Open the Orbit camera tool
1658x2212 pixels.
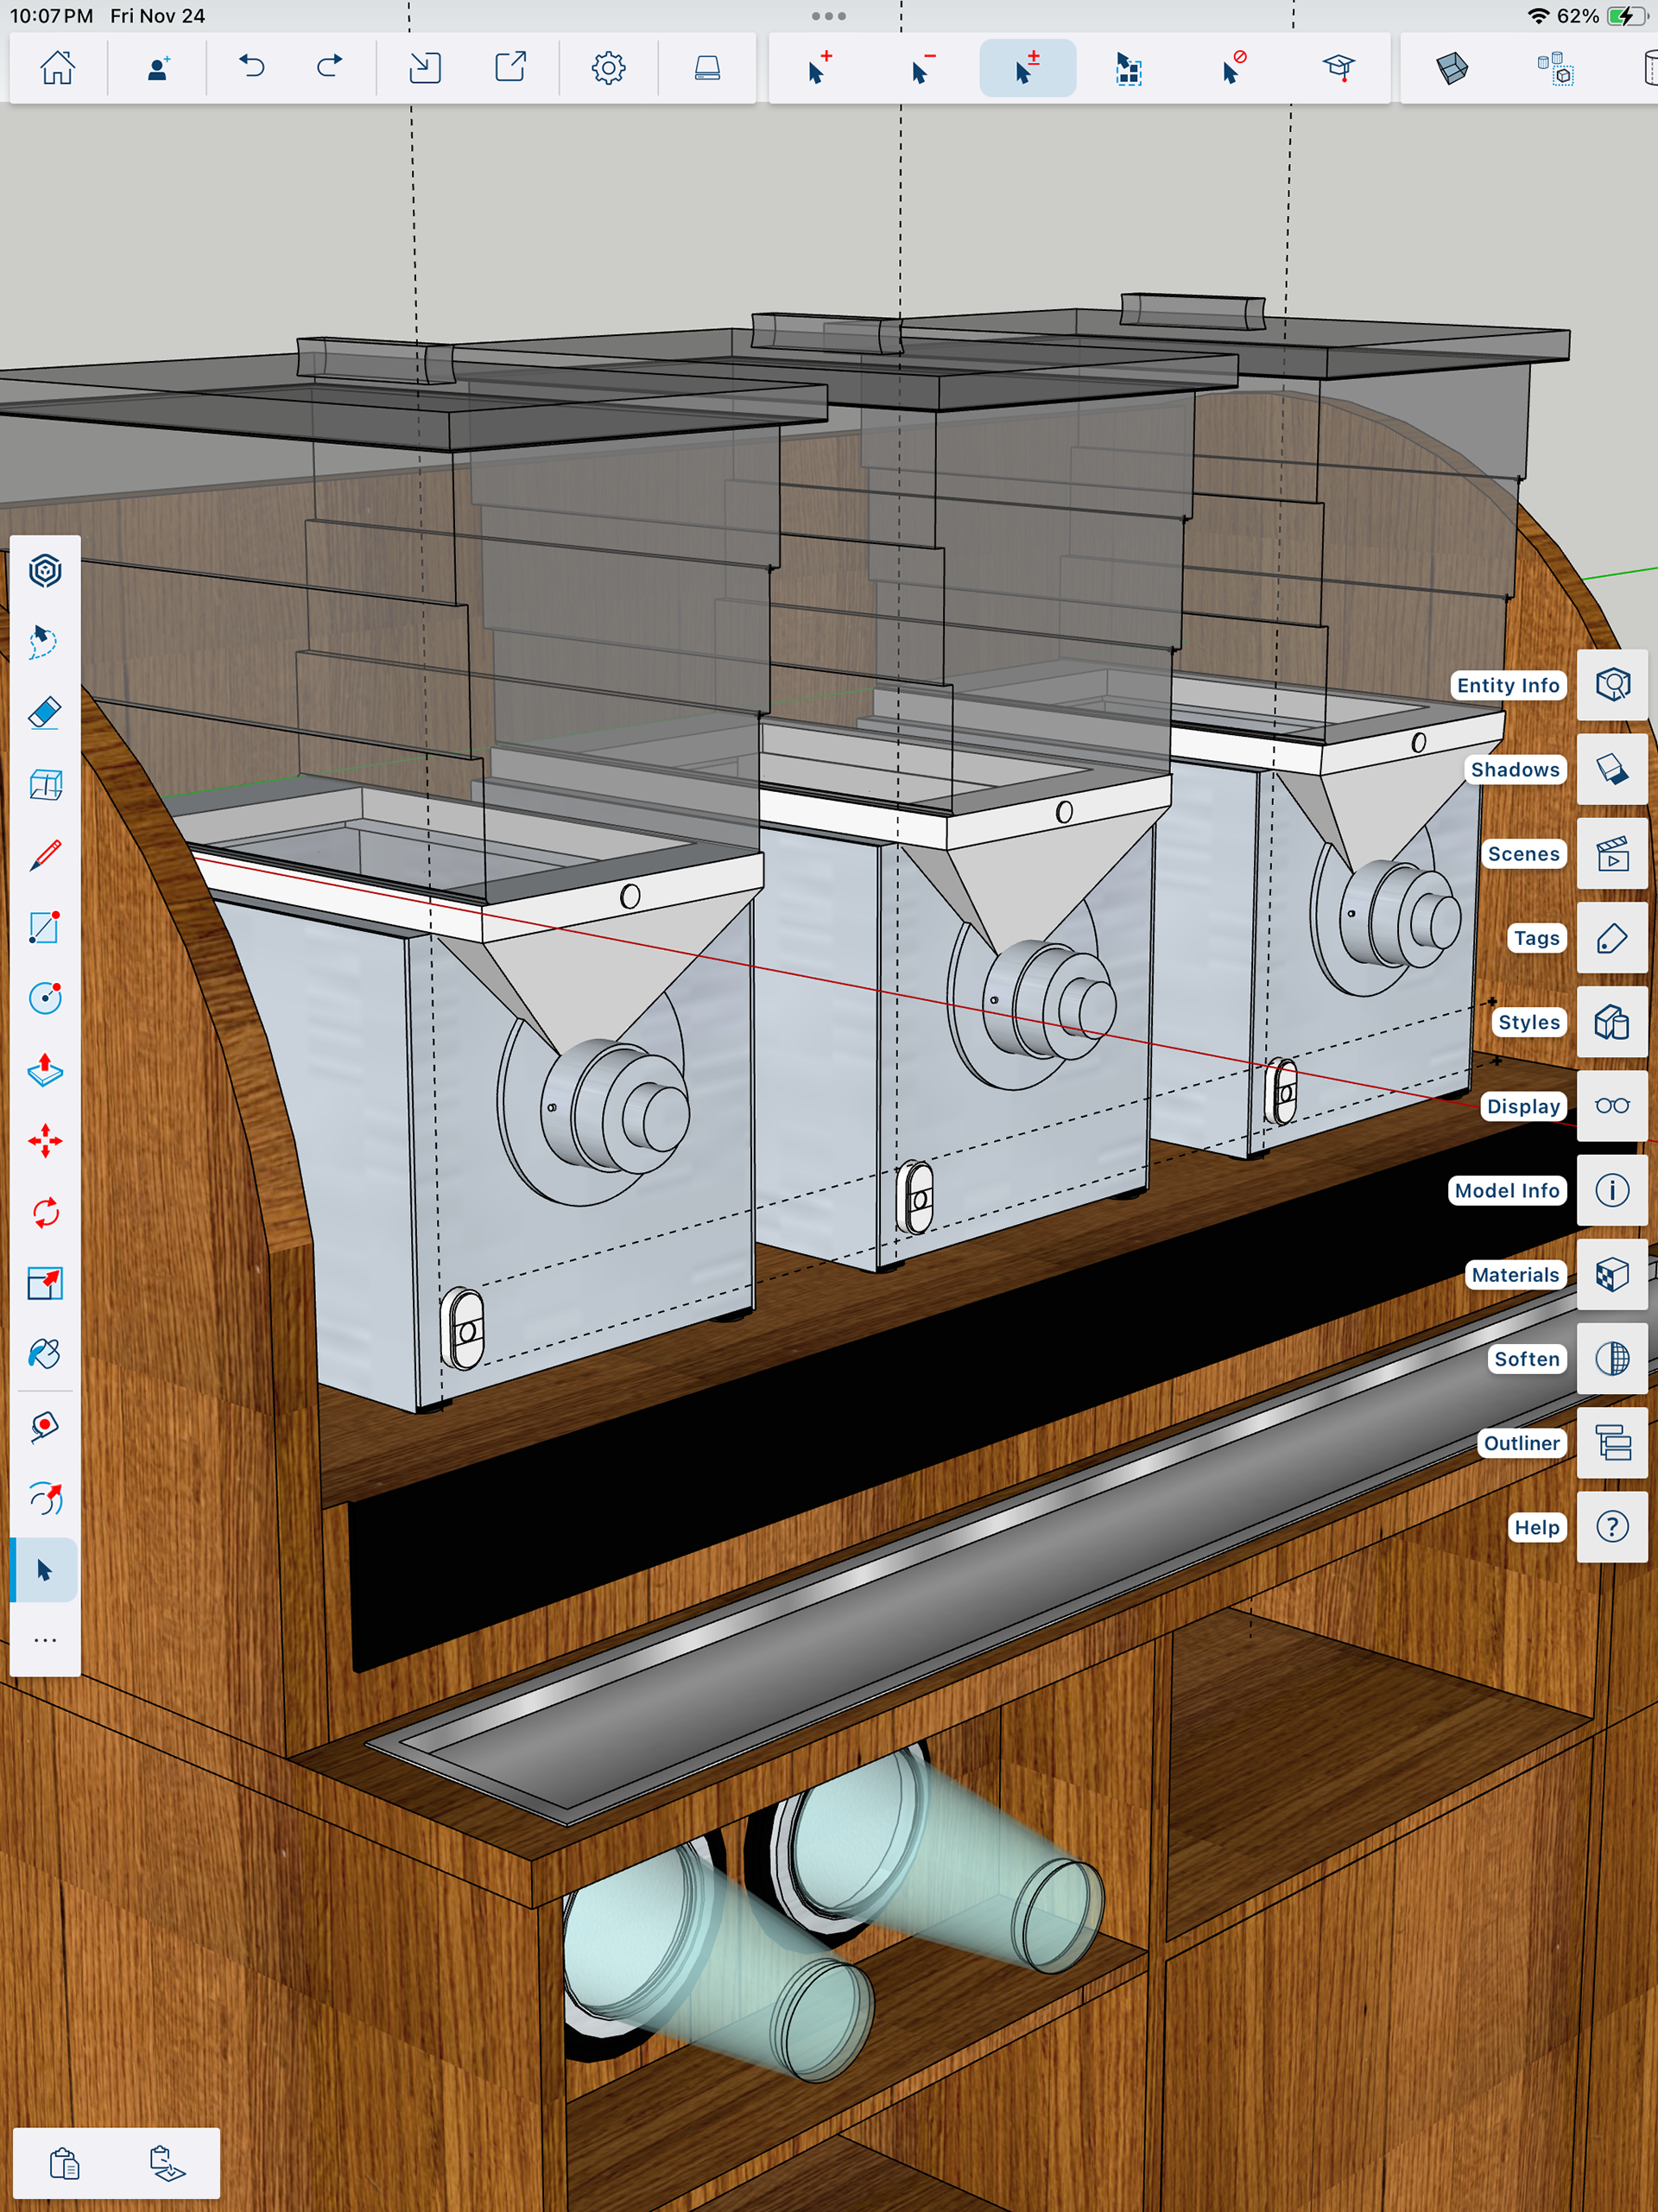tap(45, 1498)
